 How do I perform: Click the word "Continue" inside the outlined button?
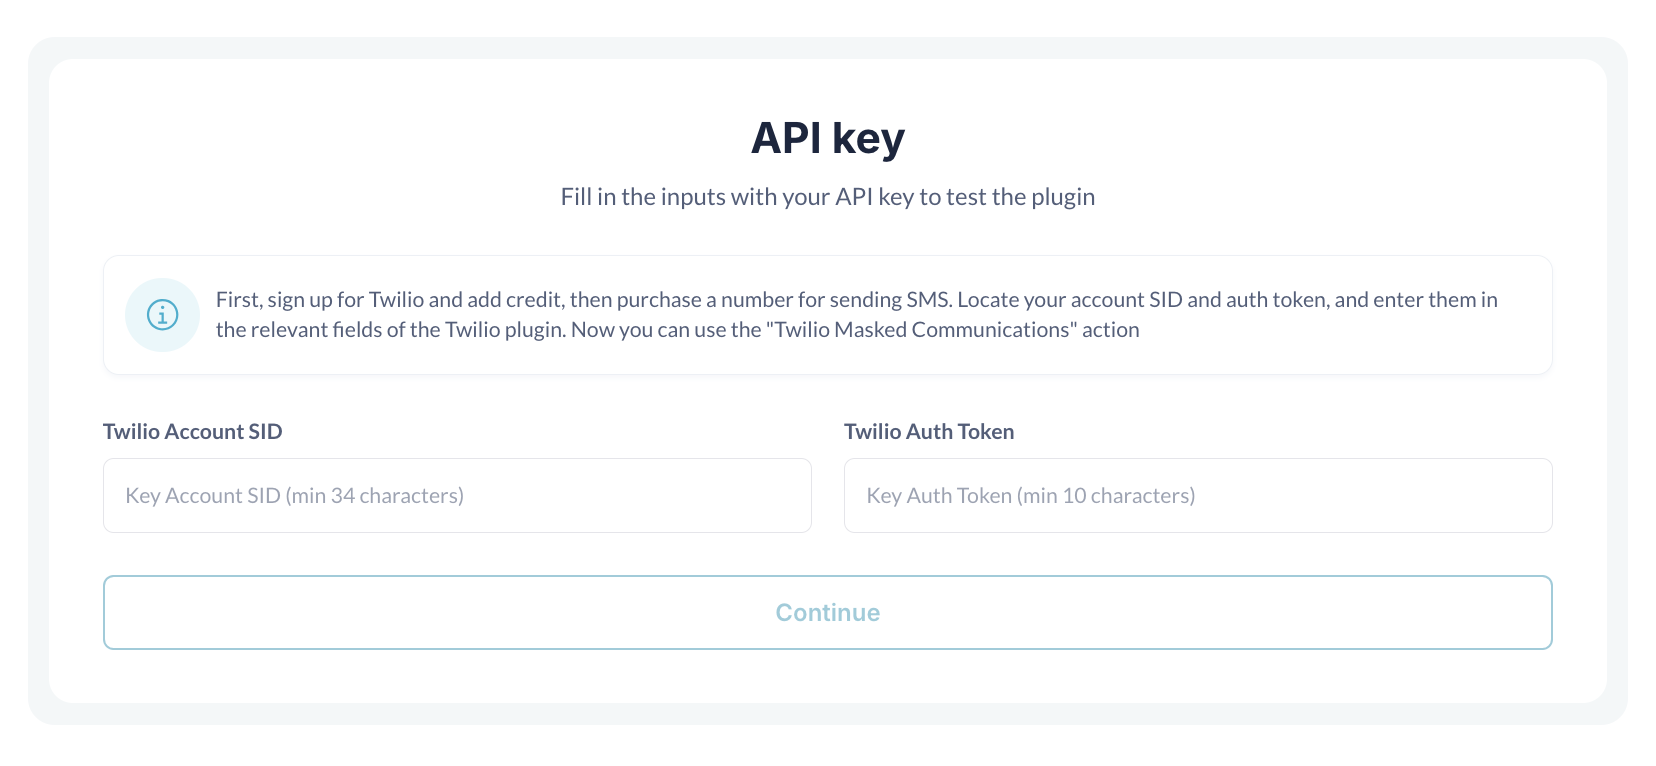click(827, 612)
